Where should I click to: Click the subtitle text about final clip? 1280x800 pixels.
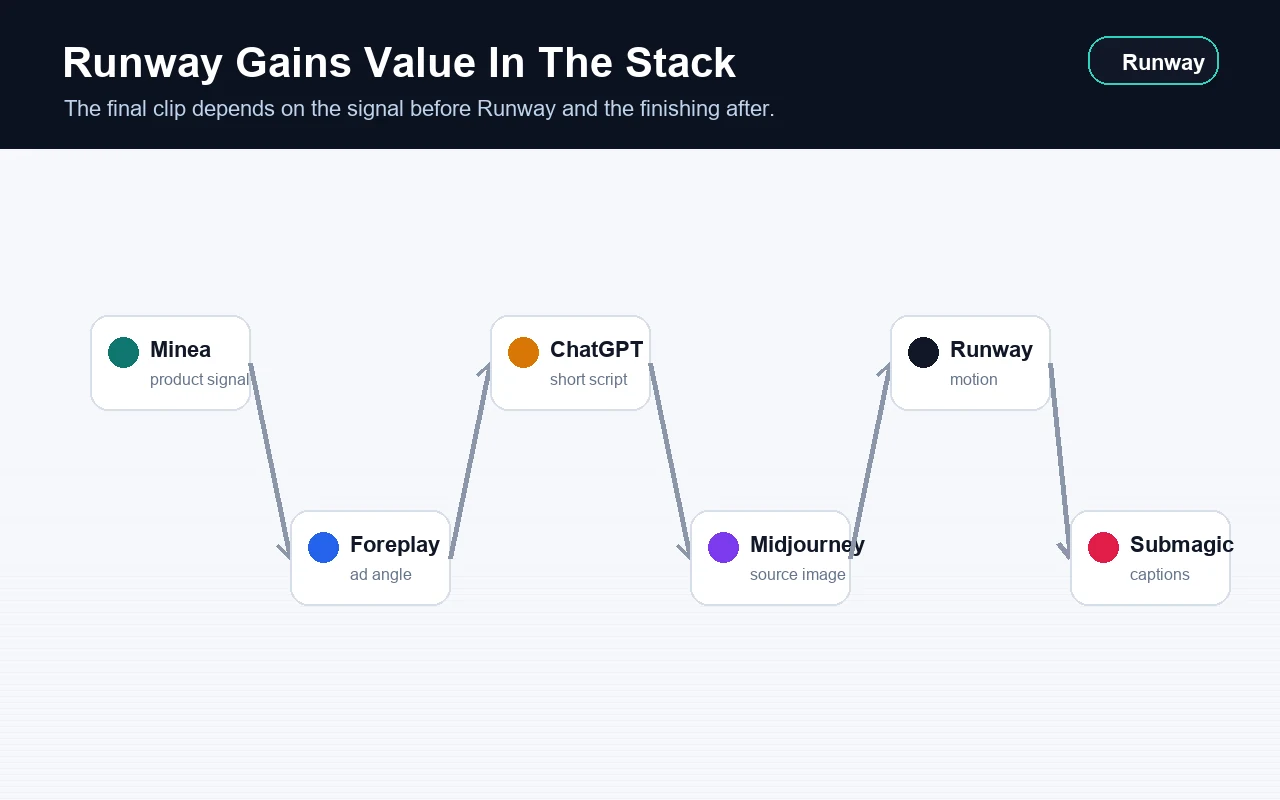[x=419, y=108]
